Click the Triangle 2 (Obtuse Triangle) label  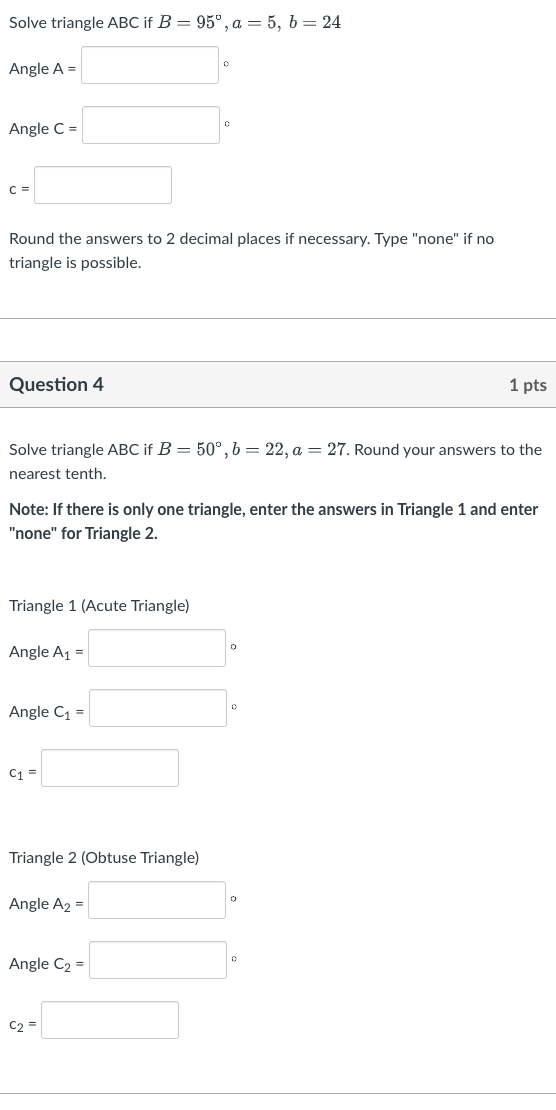pyautogui.click(x=104, y=858)
